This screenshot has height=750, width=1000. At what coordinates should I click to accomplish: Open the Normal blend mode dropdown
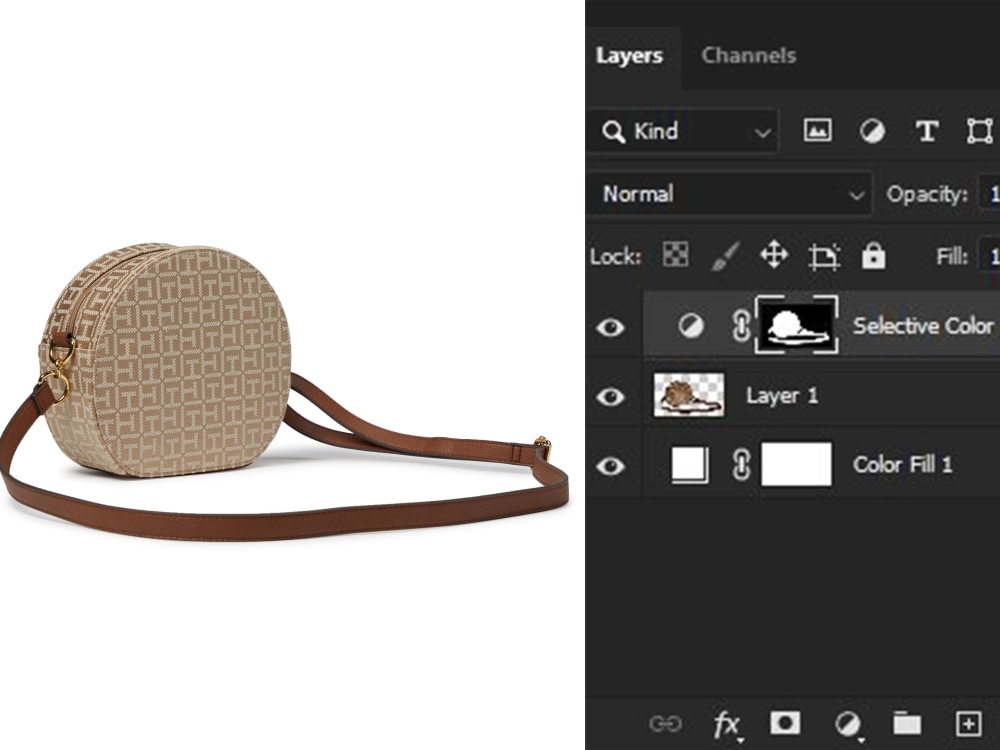point(729,194)
